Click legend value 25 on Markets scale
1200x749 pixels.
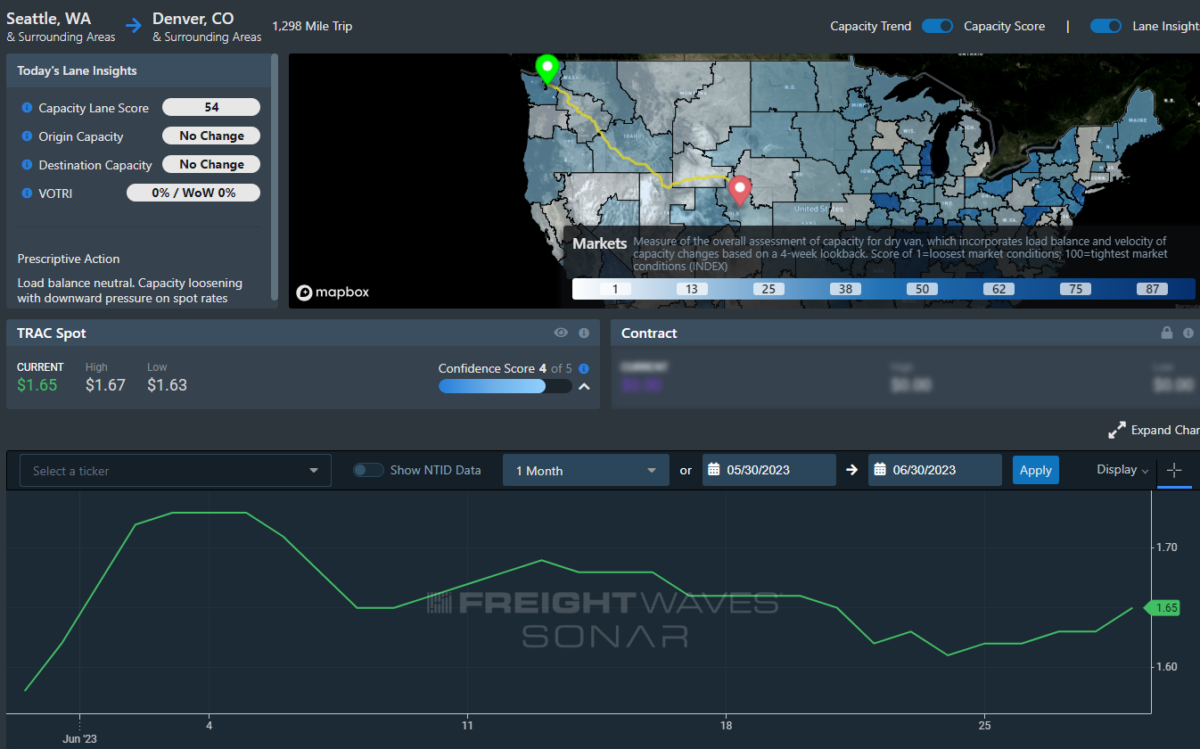pos(770,289)
